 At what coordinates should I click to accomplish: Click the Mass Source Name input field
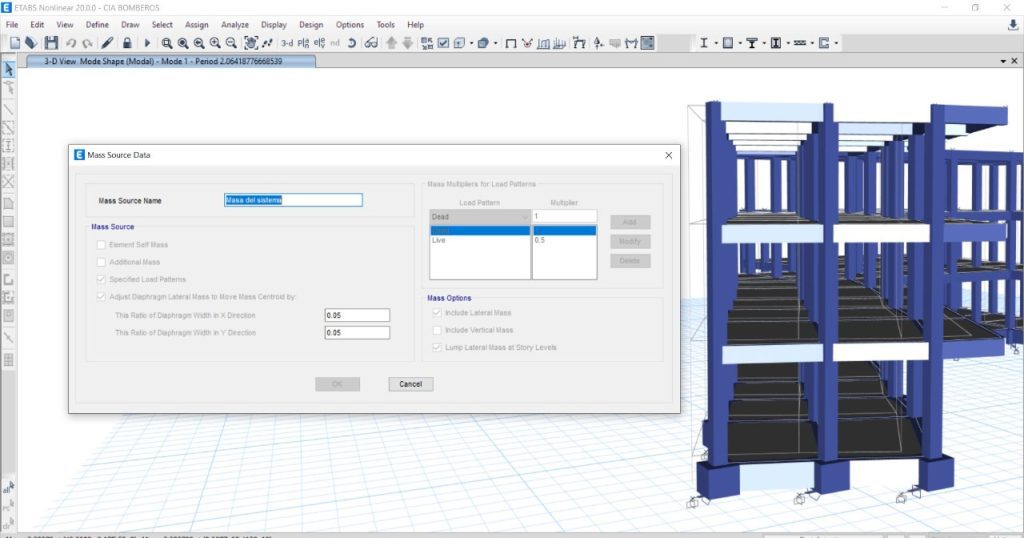pyautogui.click(x=293, y=200)
